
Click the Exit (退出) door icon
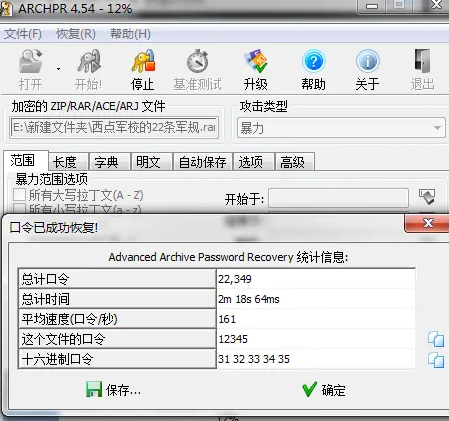422,62
